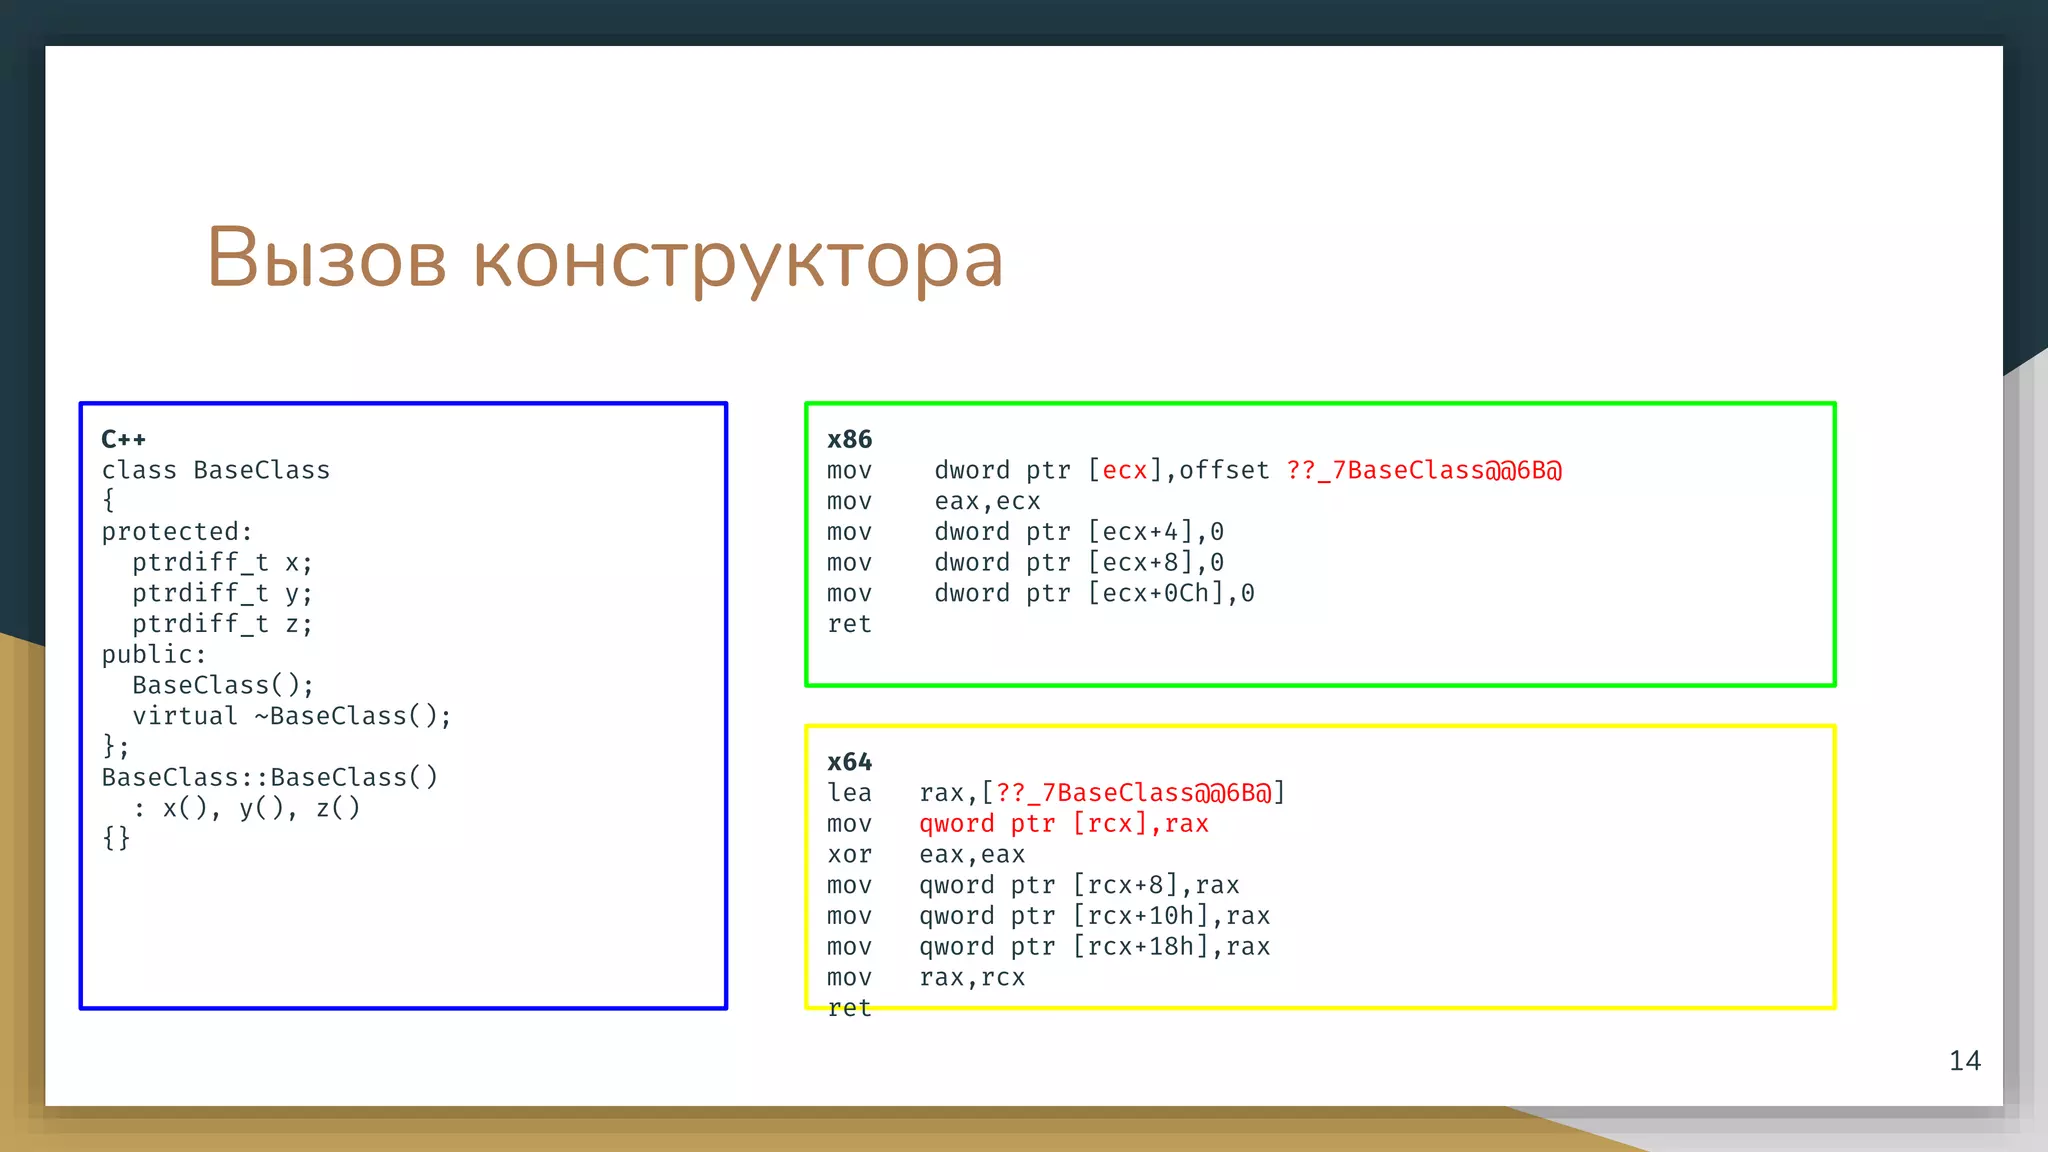The height and width of the screenshot is (1152, 2048).
Task: Click the red "??_7BaseClass@@6B@" symbol in the x86 listing
Action: [x=1424, y=470]
